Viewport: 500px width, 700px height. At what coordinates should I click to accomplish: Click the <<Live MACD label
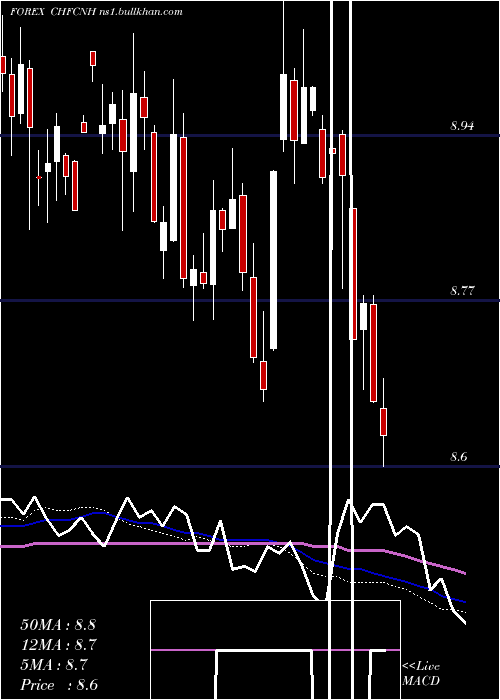(x=421, y=673)
